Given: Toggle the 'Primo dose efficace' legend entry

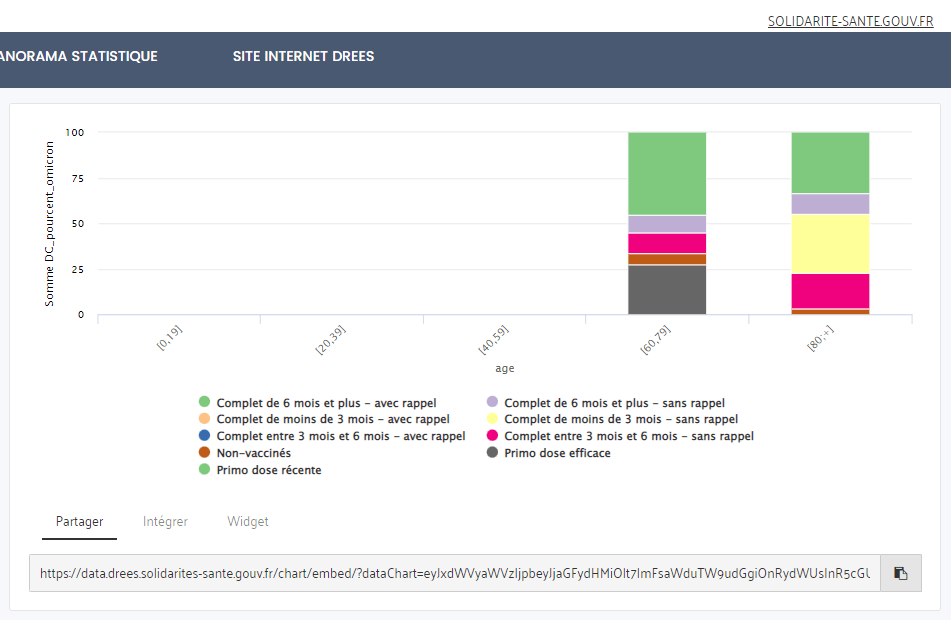Looking at the screenshot, I should (x=557, y=453).
